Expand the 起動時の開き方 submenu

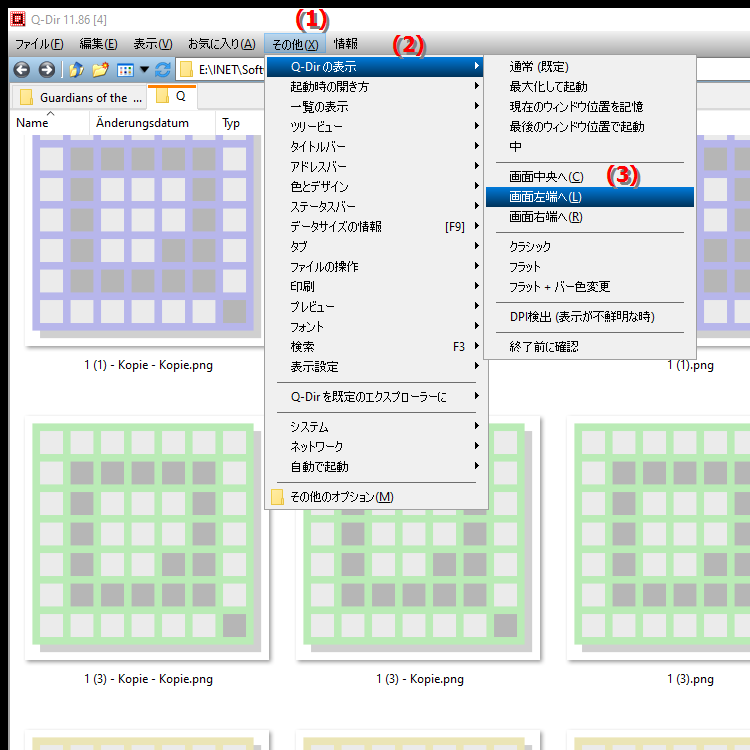click(375, 87)
